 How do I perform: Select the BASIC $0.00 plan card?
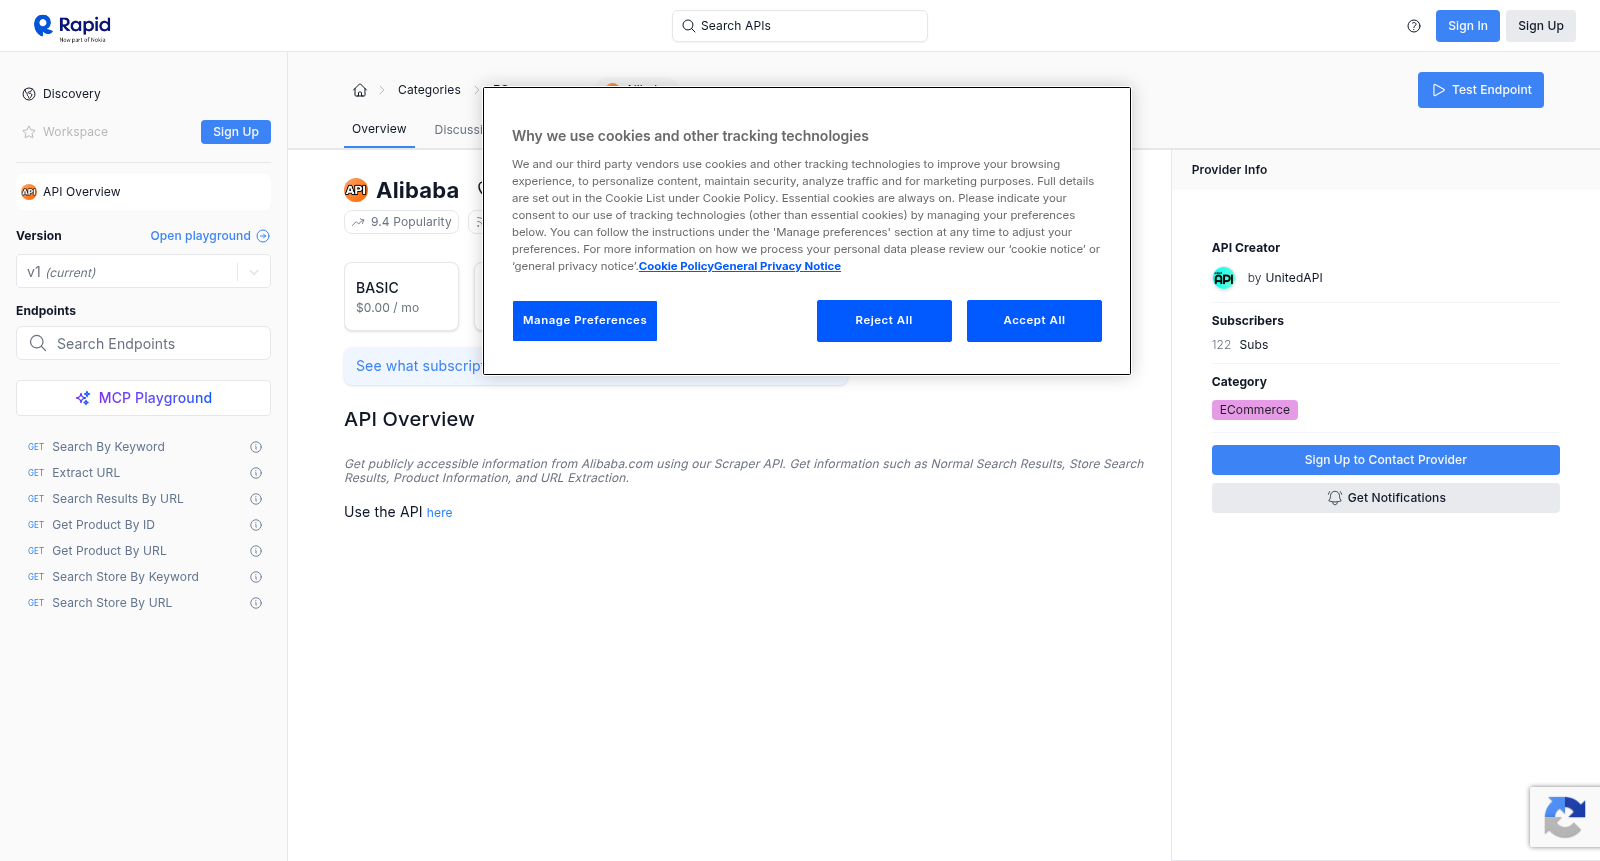tap(401, 297)
